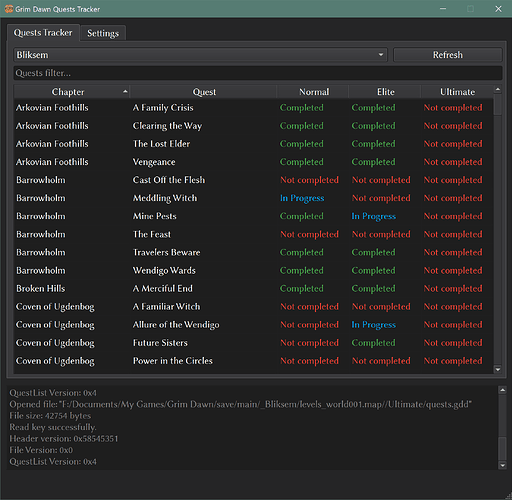The width and height of the screenshot is (512, 500).
Task: Sort by the Normal column header
Action: [x=313, y=92]
